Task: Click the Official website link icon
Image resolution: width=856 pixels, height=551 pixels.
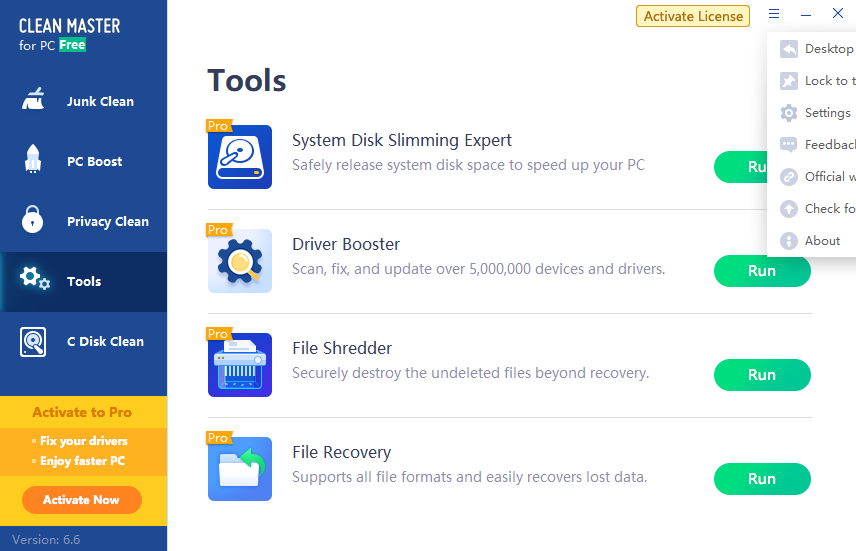Action: pyautogui.click(x=788, y=177)
